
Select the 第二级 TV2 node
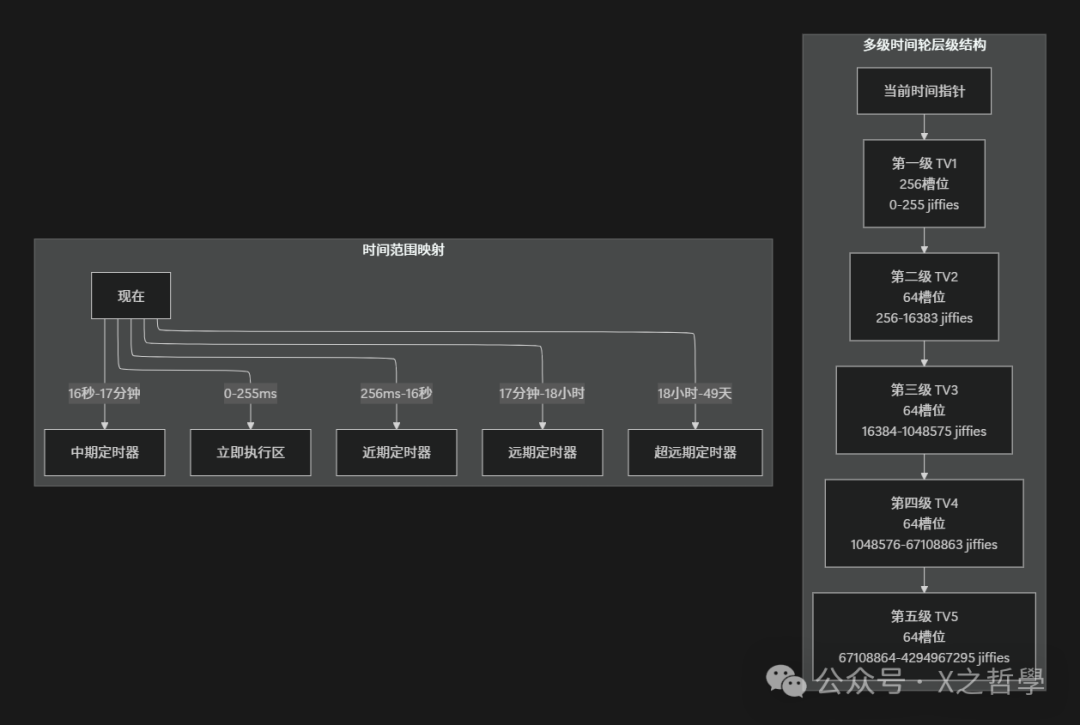click(924, 297)
